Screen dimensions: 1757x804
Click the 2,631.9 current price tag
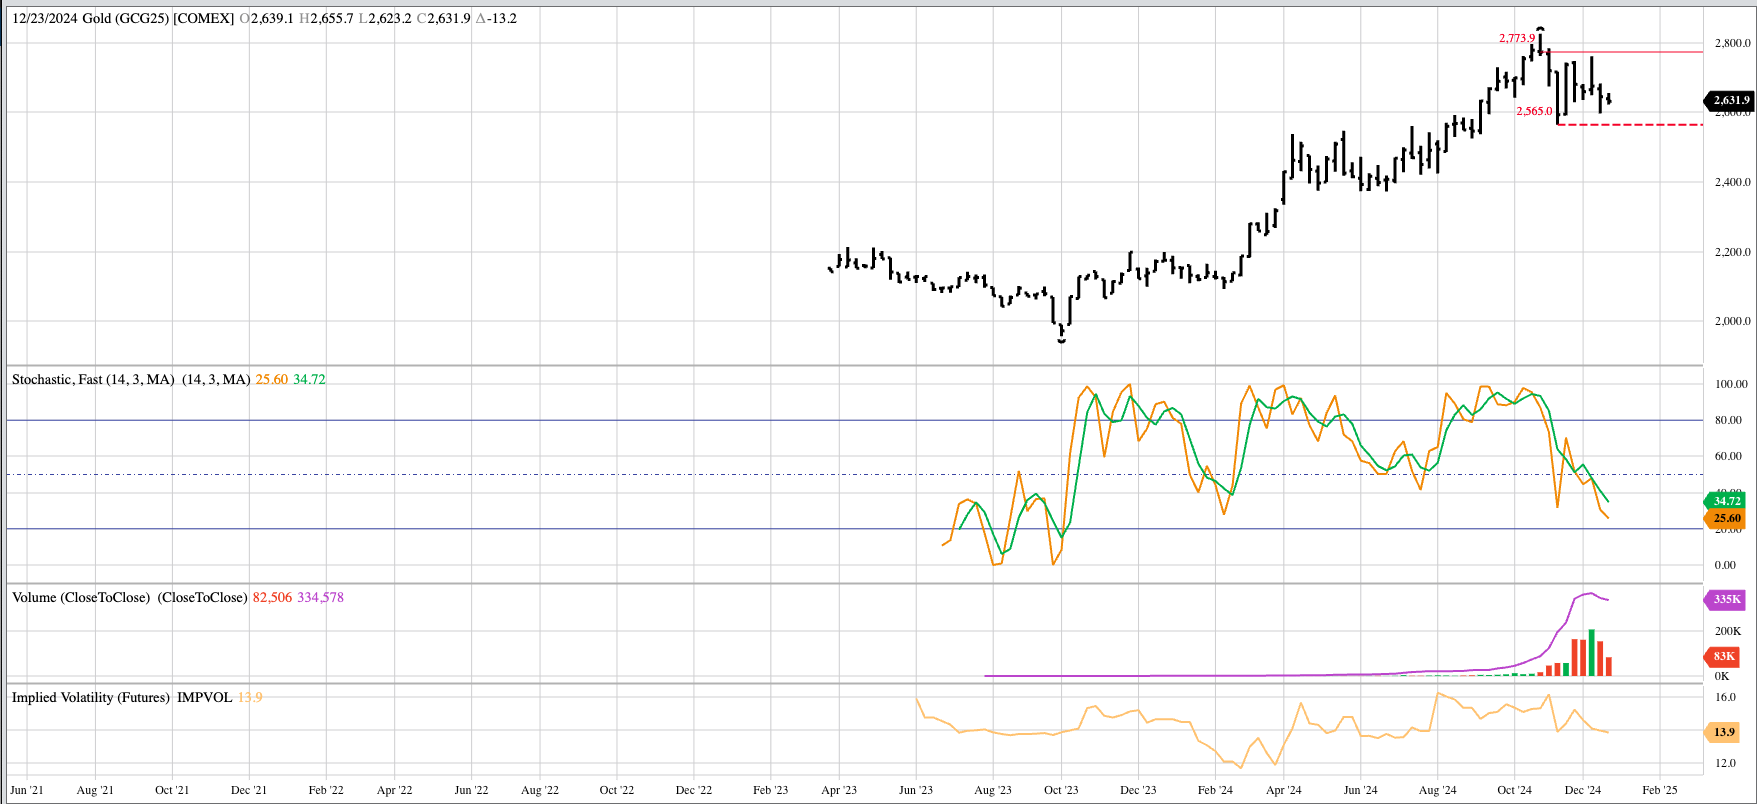tap(1730, 100)
